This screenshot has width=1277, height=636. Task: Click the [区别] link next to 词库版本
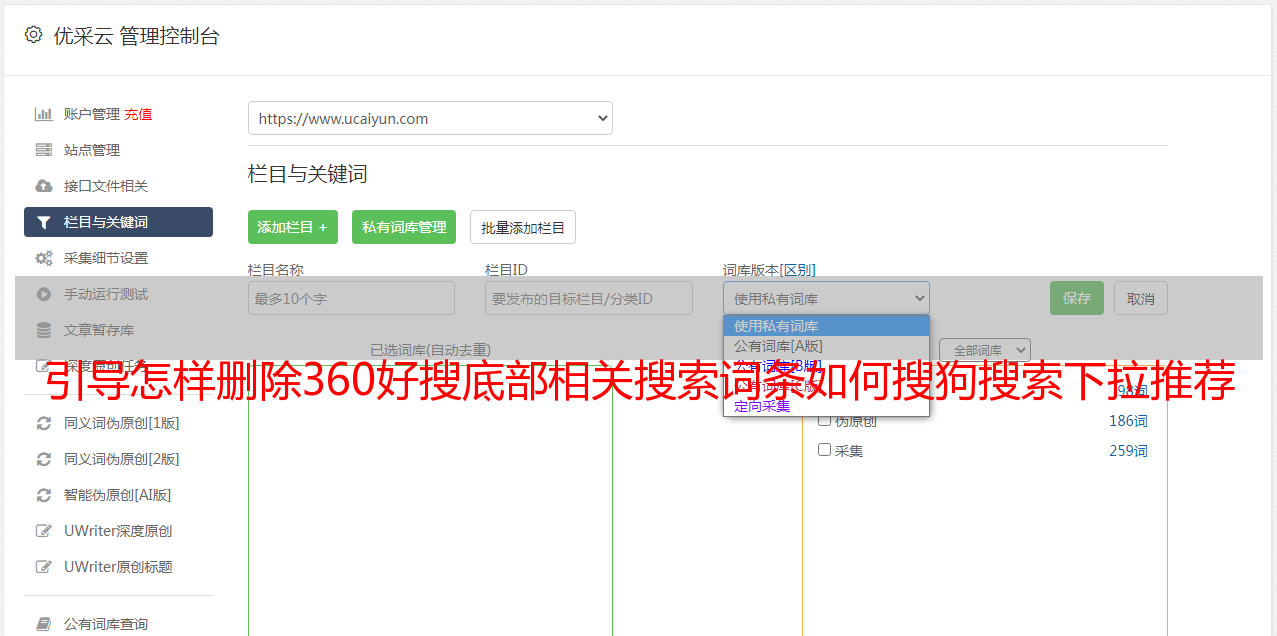tap(798, 270)
